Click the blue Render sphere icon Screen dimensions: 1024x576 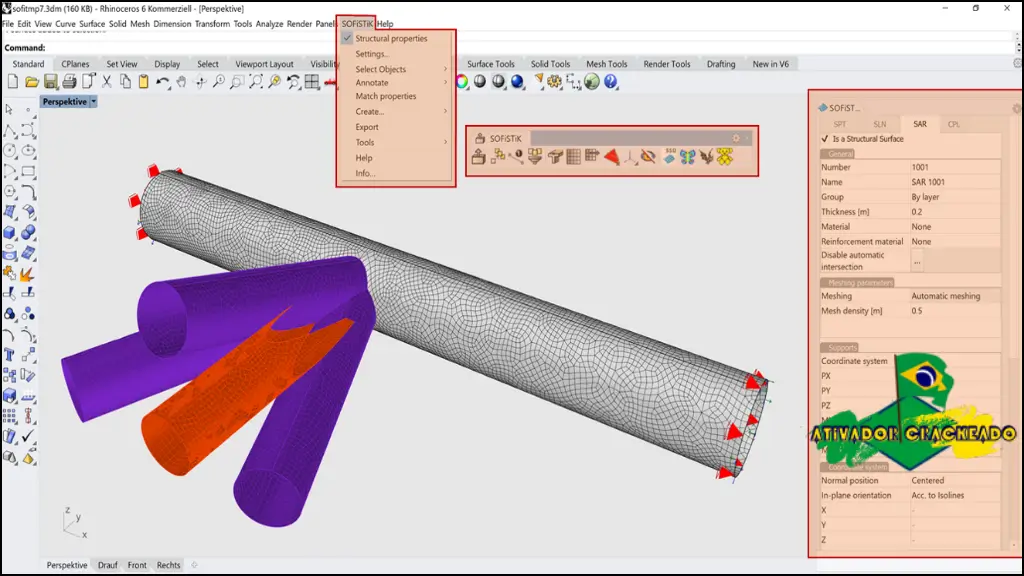pos(517,82)
